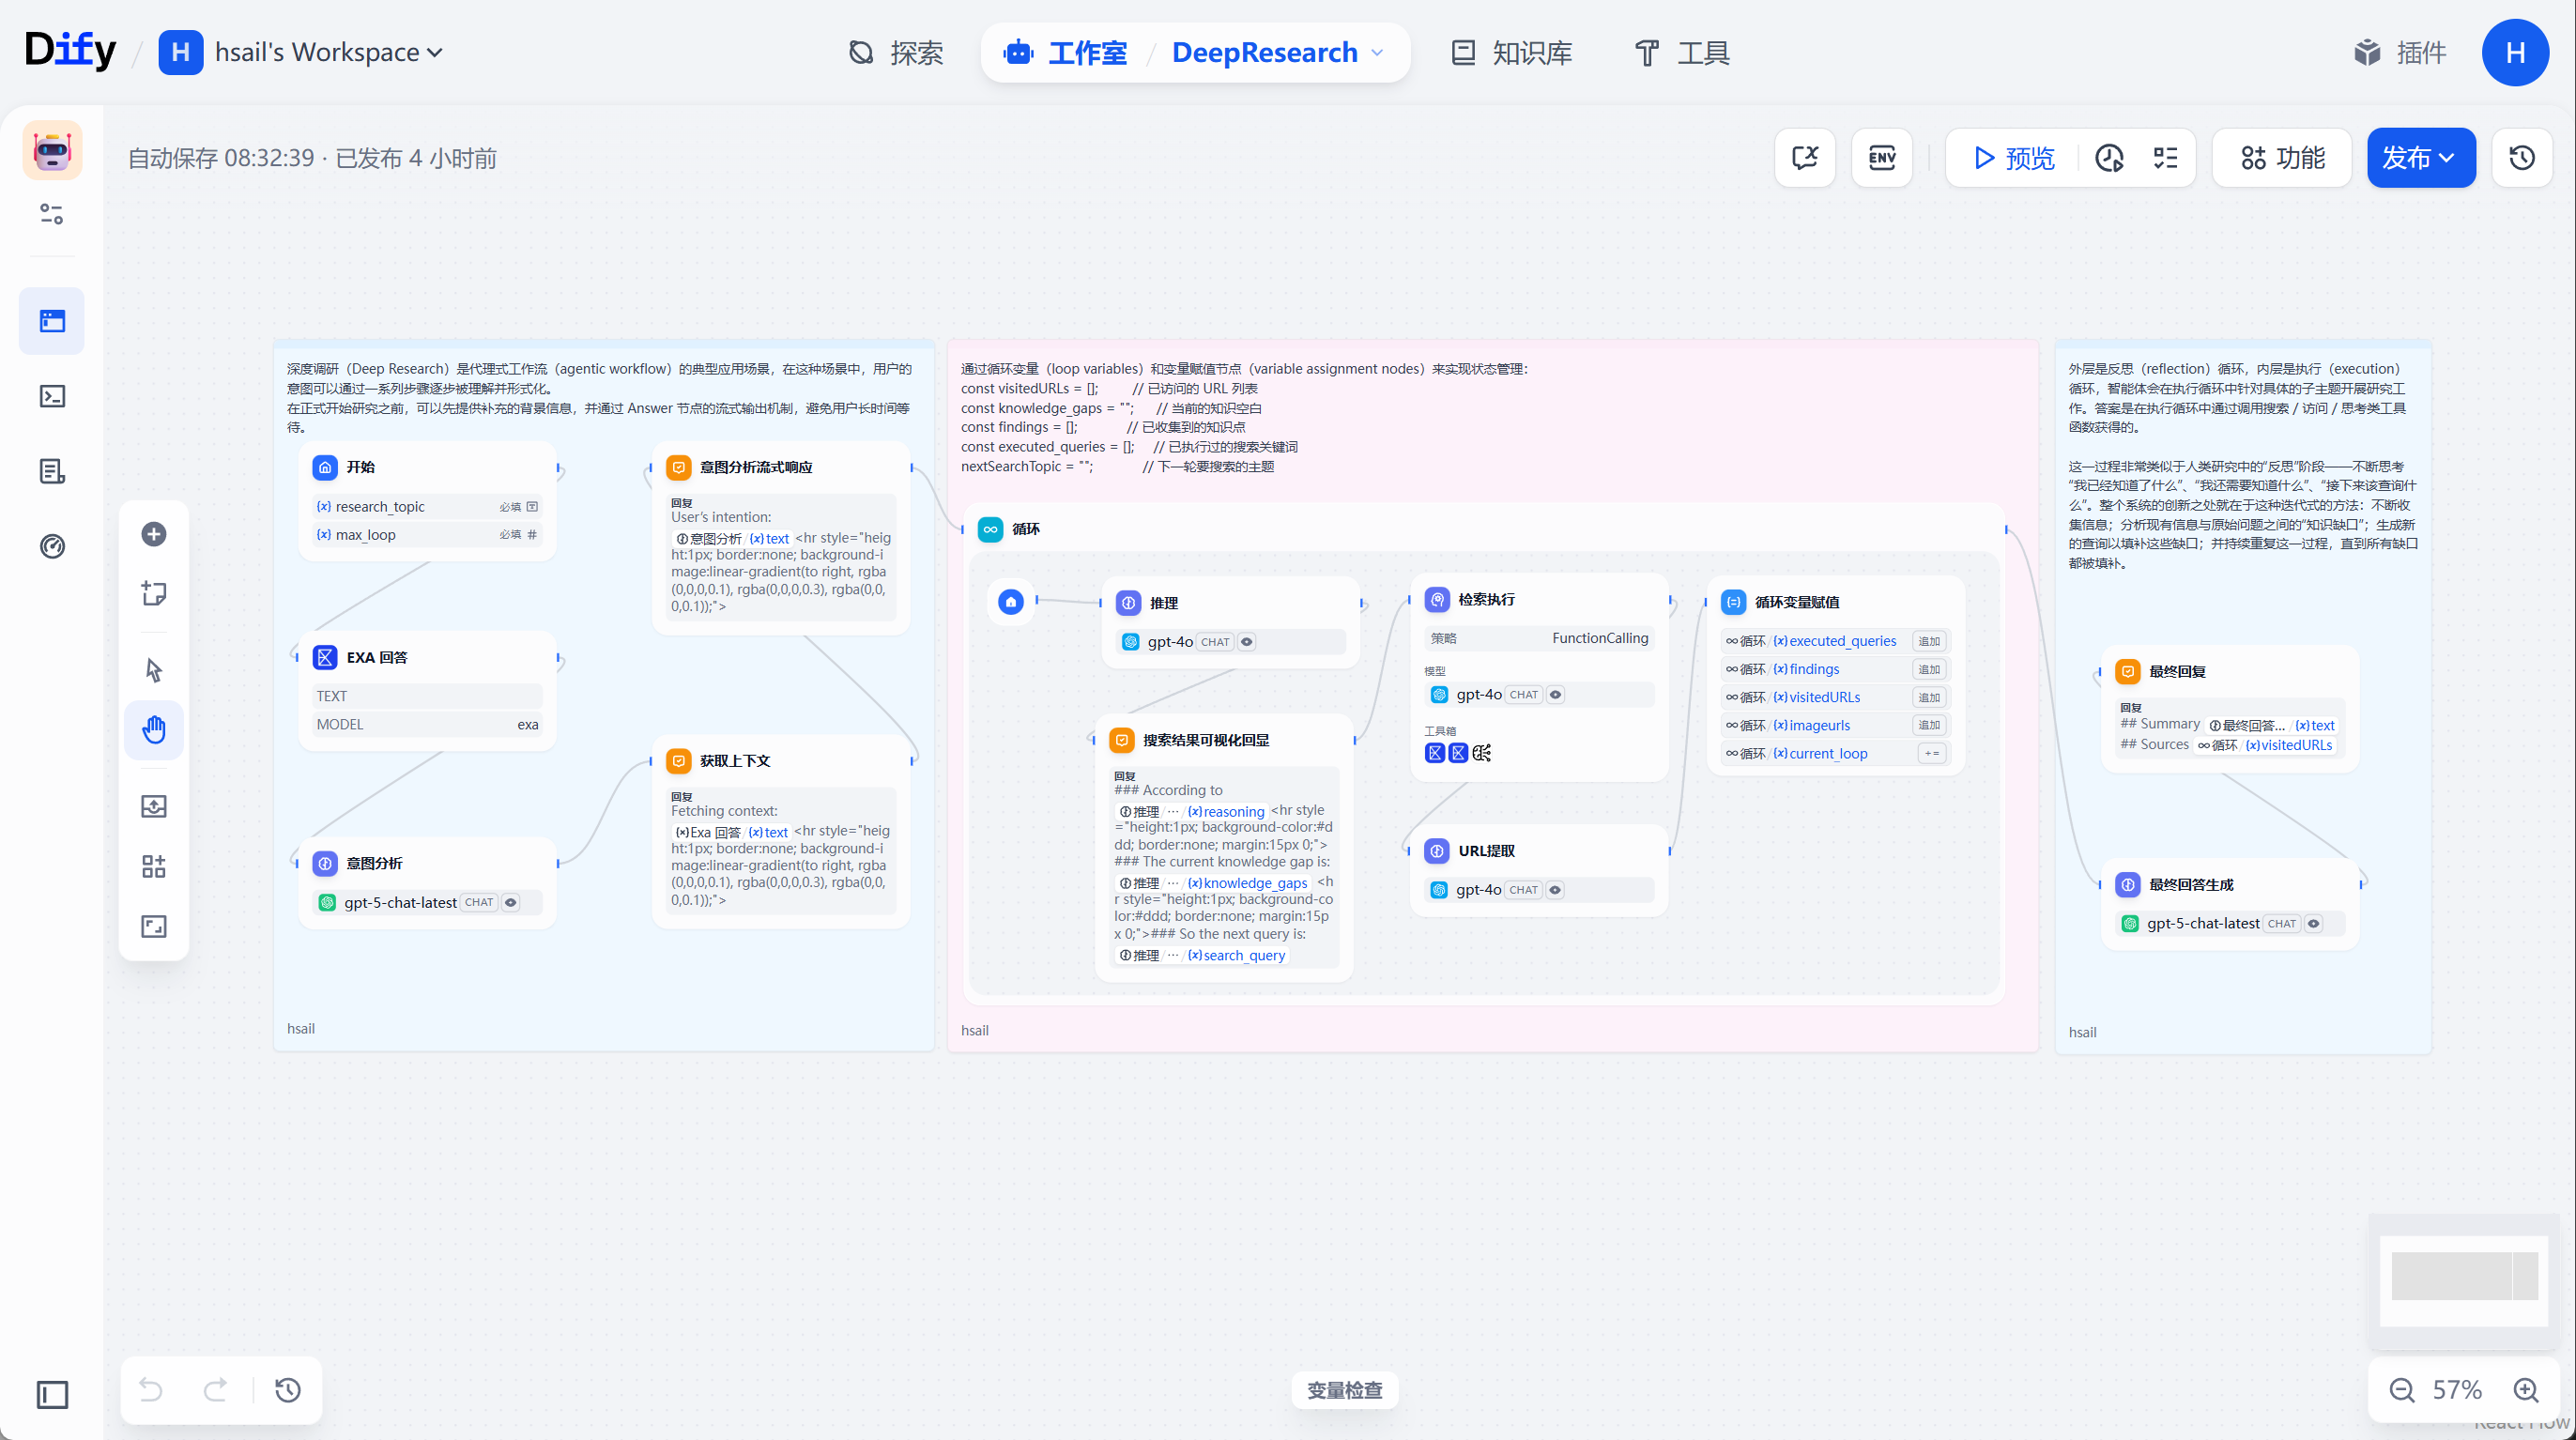Open the 57% zoom level menu

click(x=2457, y=1390)
